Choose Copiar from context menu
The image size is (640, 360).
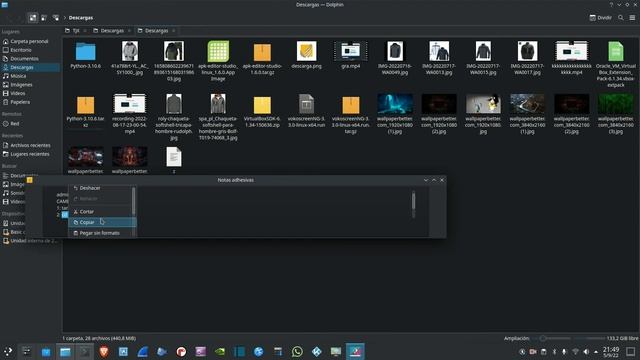102,222
